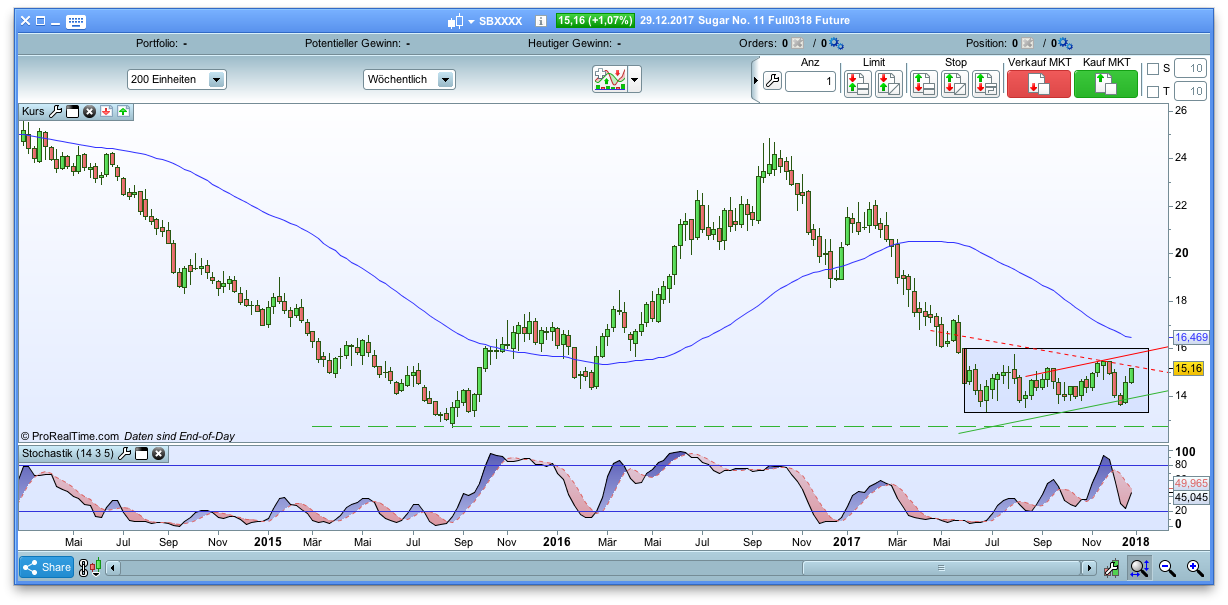Click the Share button at bottom left

[46, 567]
